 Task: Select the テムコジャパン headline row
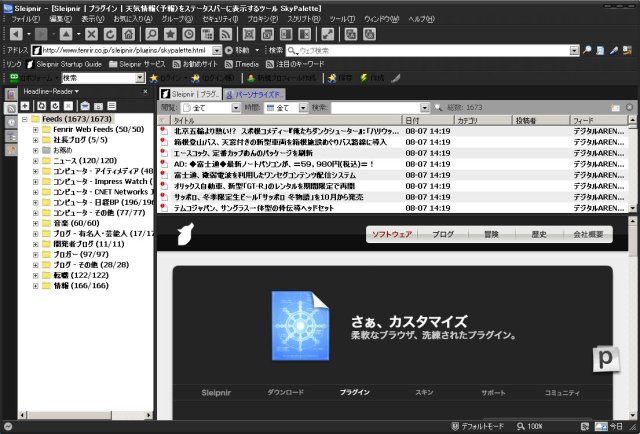click(x=392, y=208)
